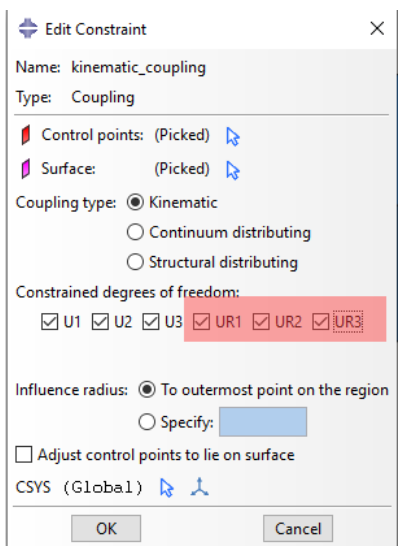Toggle the UR2 checkbox
The height and width of the screenshot is (552, 403).
[261, 322]
